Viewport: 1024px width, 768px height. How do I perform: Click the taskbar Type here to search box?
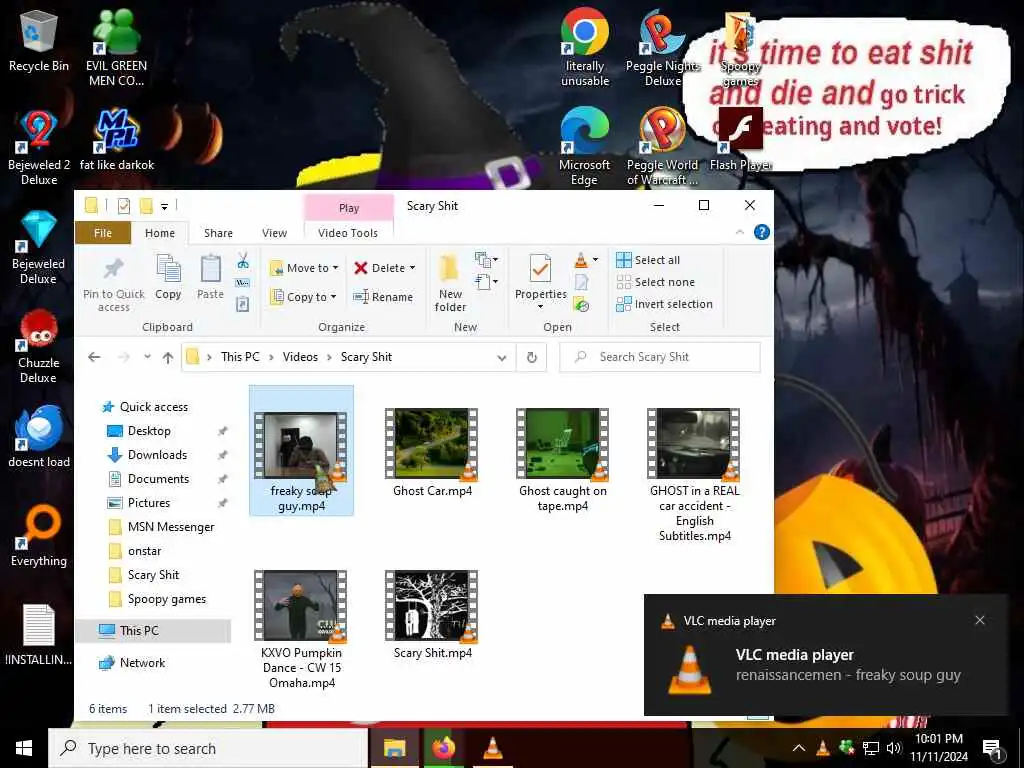(208, 748)
